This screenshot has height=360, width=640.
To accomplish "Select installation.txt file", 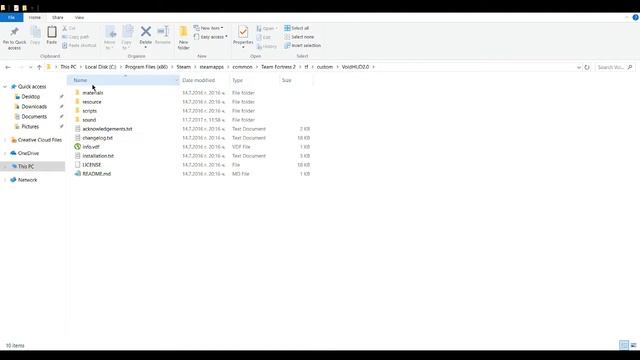I will pos(98,156).
